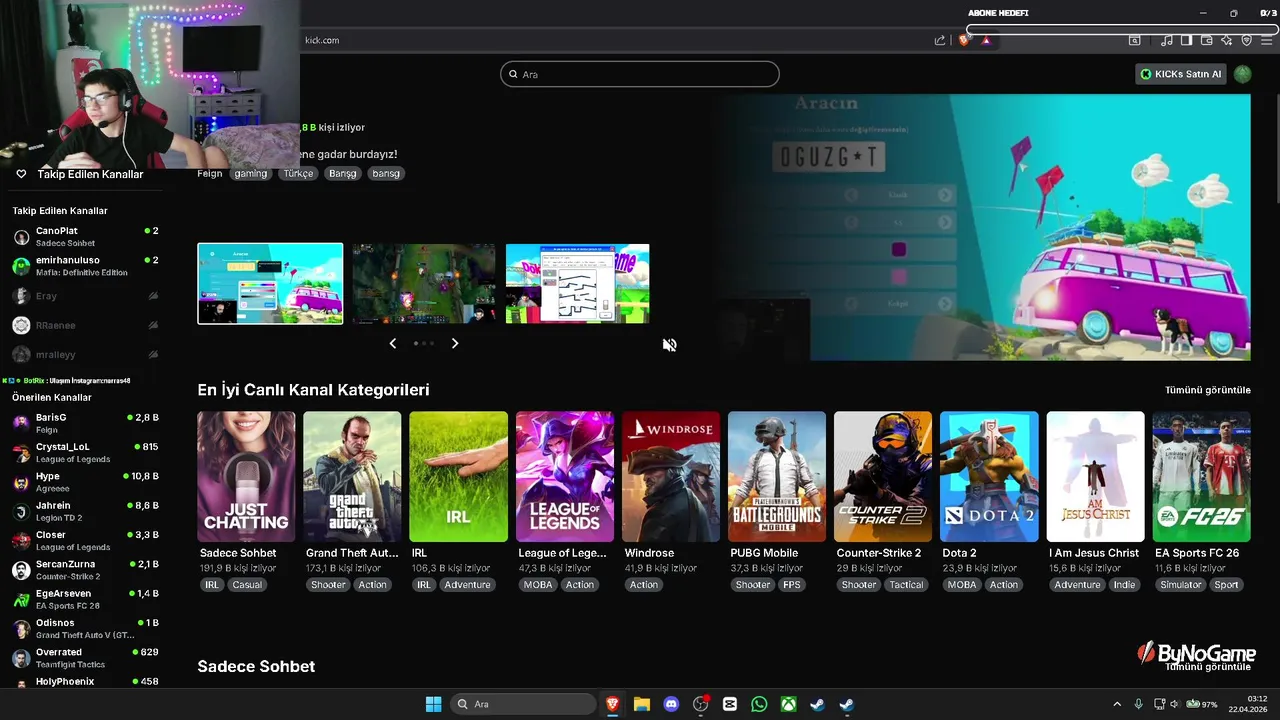Open the Xbox app from the taskbar
Screen dimensions: 1280x720
789,704
